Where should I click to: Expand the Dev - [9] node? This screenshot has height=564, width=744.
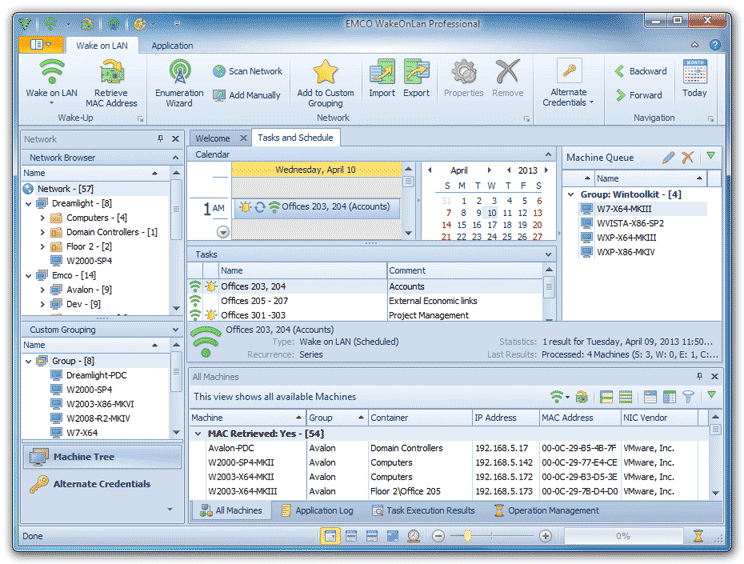[42, 304]
